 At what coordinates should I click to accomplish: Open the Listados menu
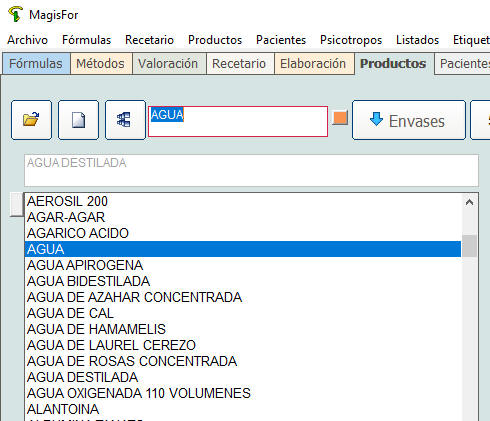coord(417,40)
